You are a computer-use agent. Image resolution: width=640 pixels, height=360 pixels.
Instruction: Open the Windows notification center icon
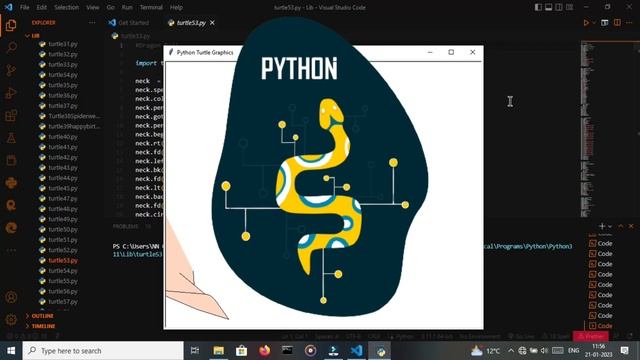[x=624, y=351]
